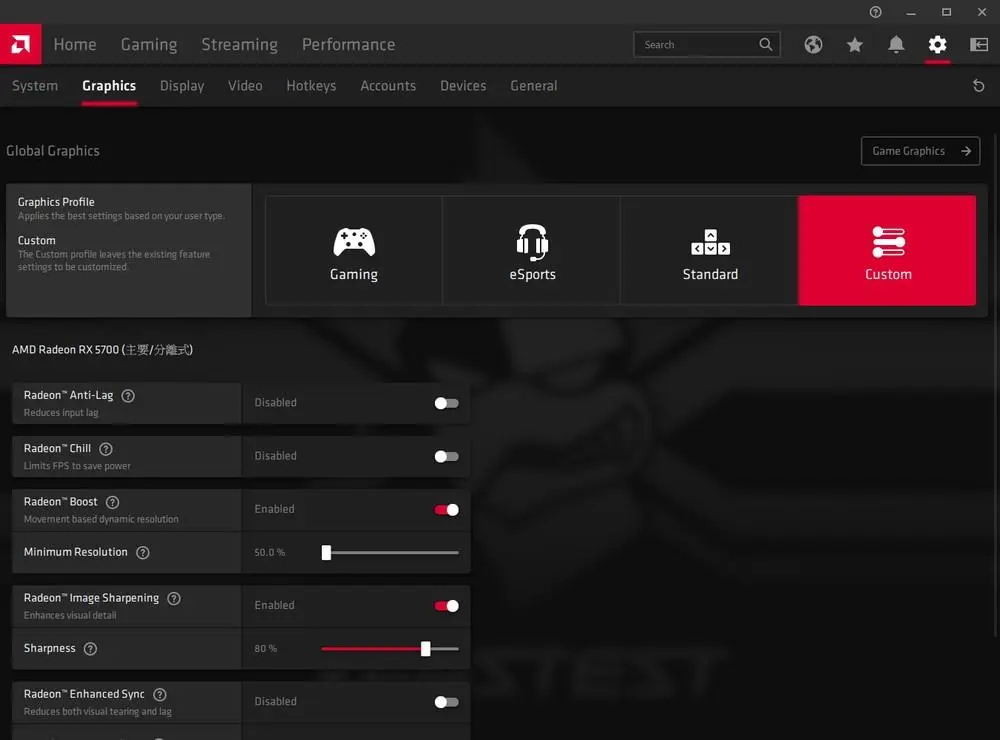Open the Performance tab
The image size is (1000, 740).
pyautogui.click(x=348, y=45)
